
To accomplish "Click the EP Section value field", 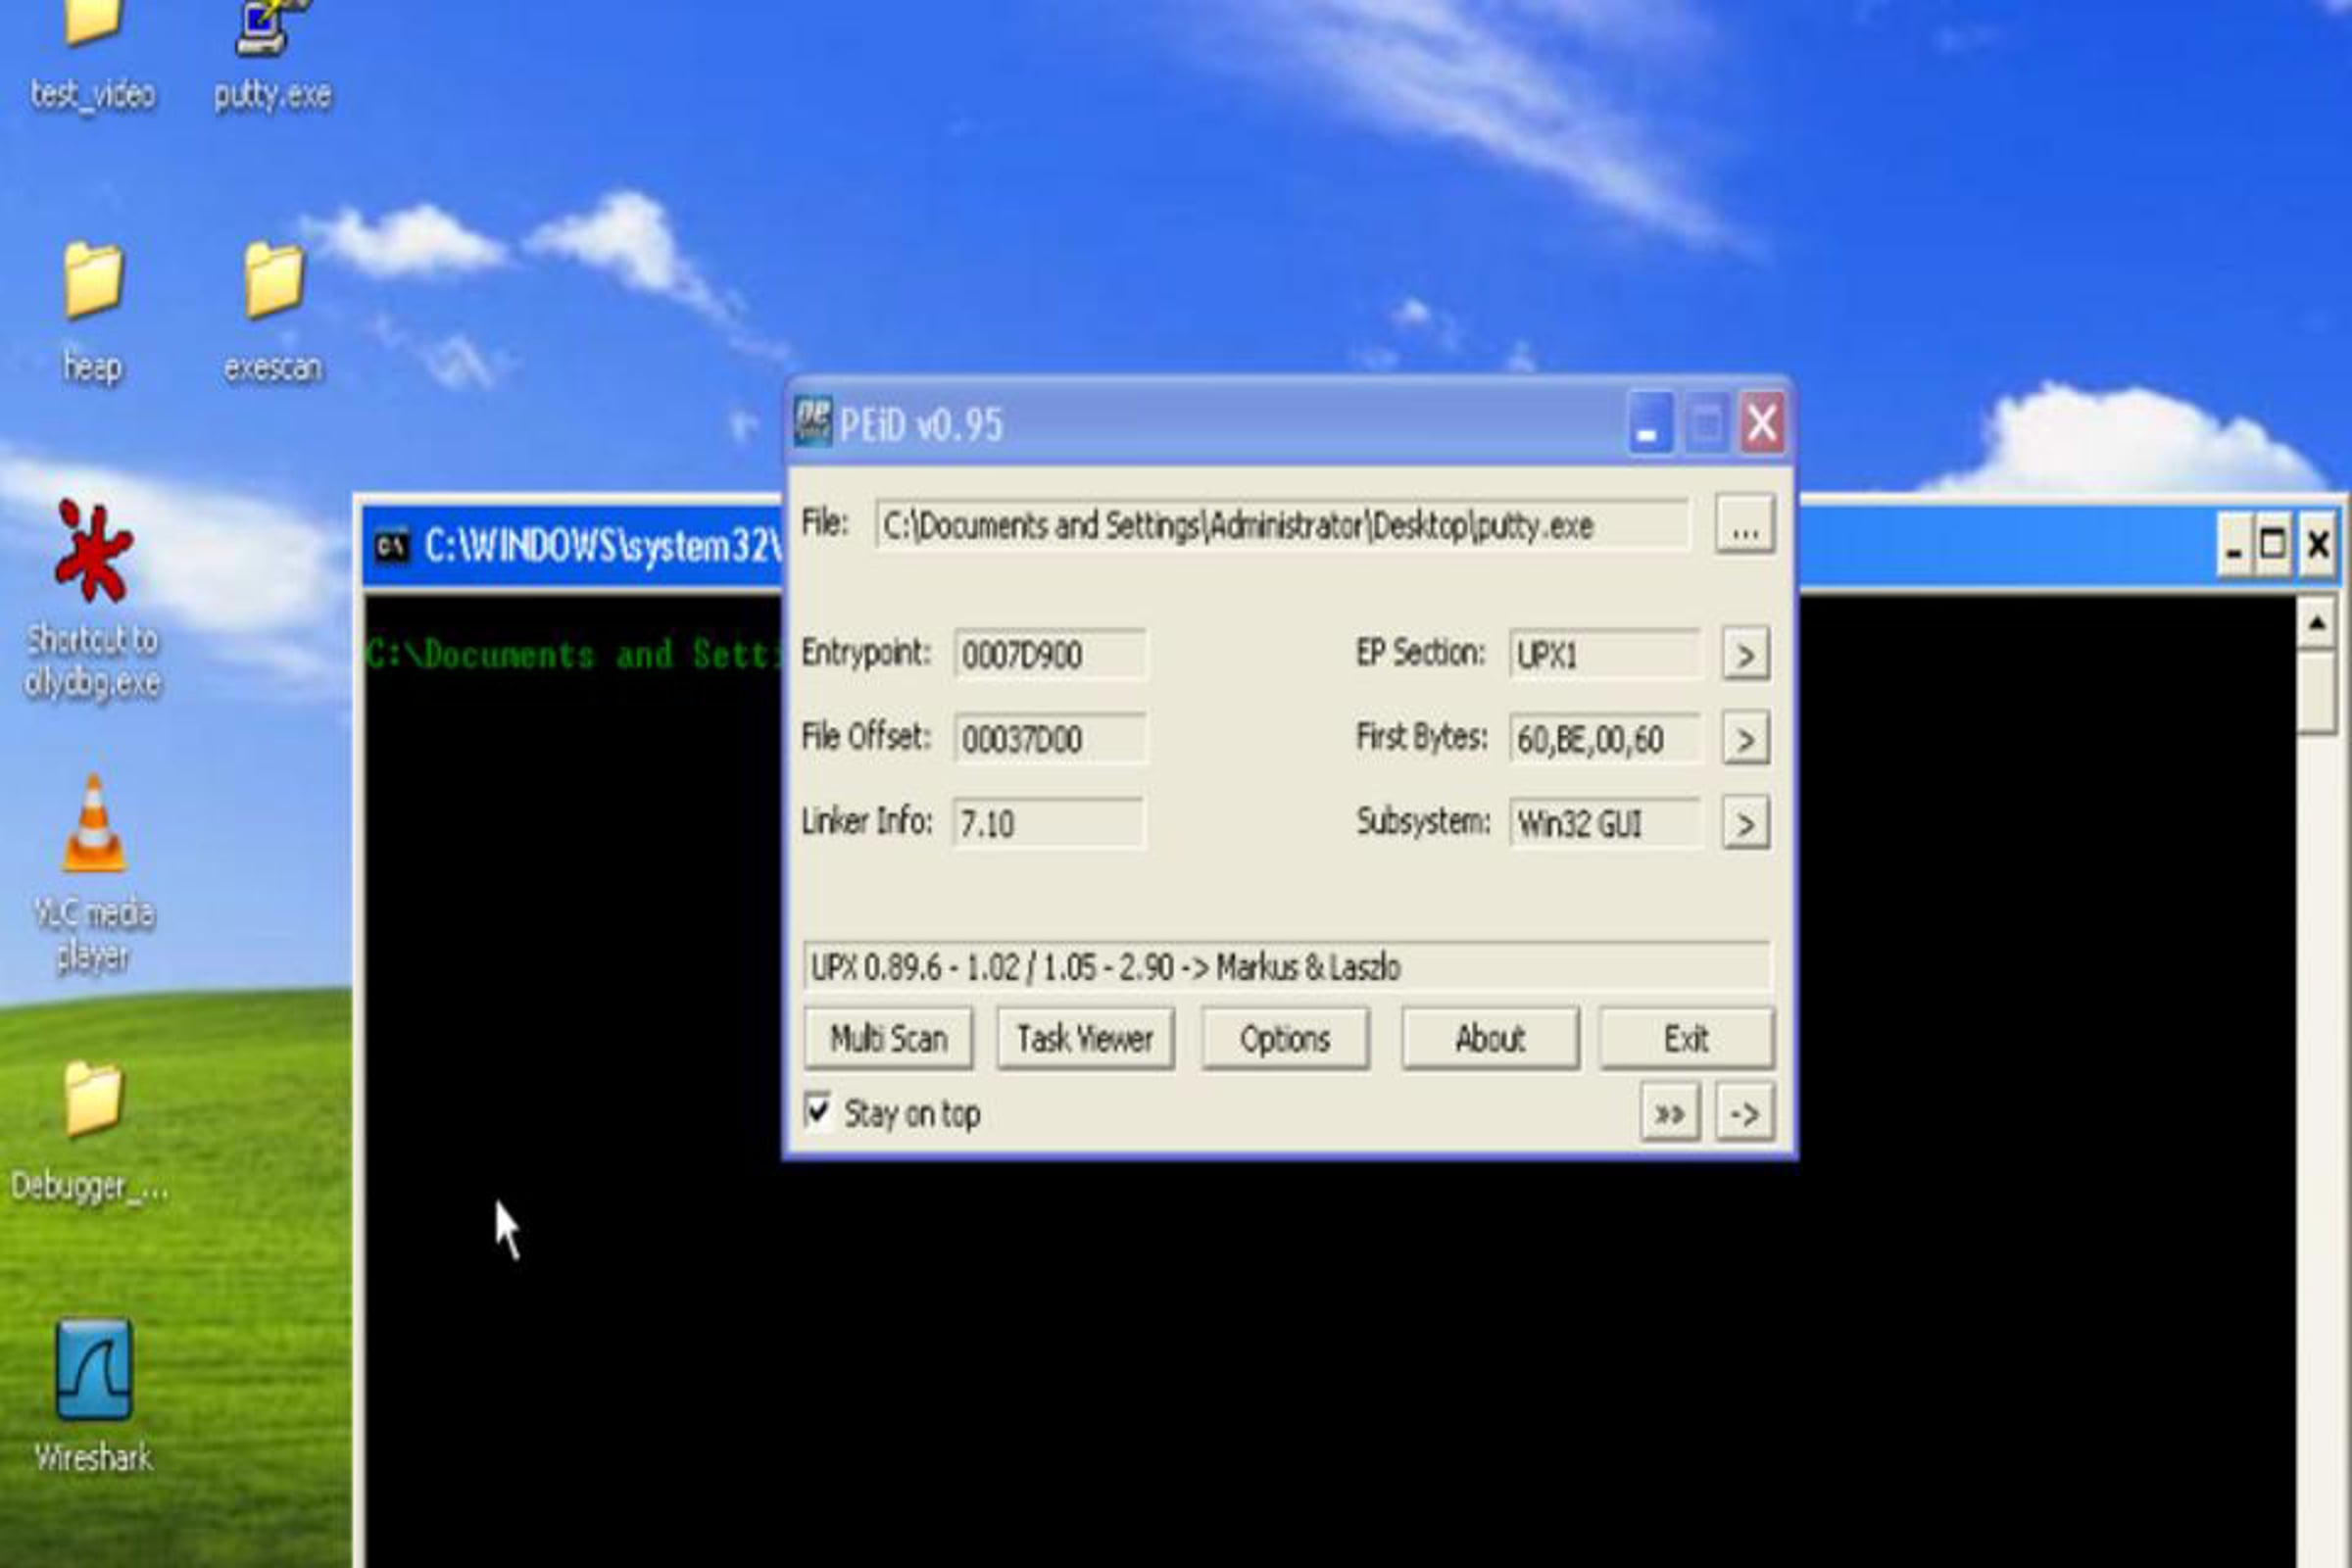I will click(x=1605, y=654).
